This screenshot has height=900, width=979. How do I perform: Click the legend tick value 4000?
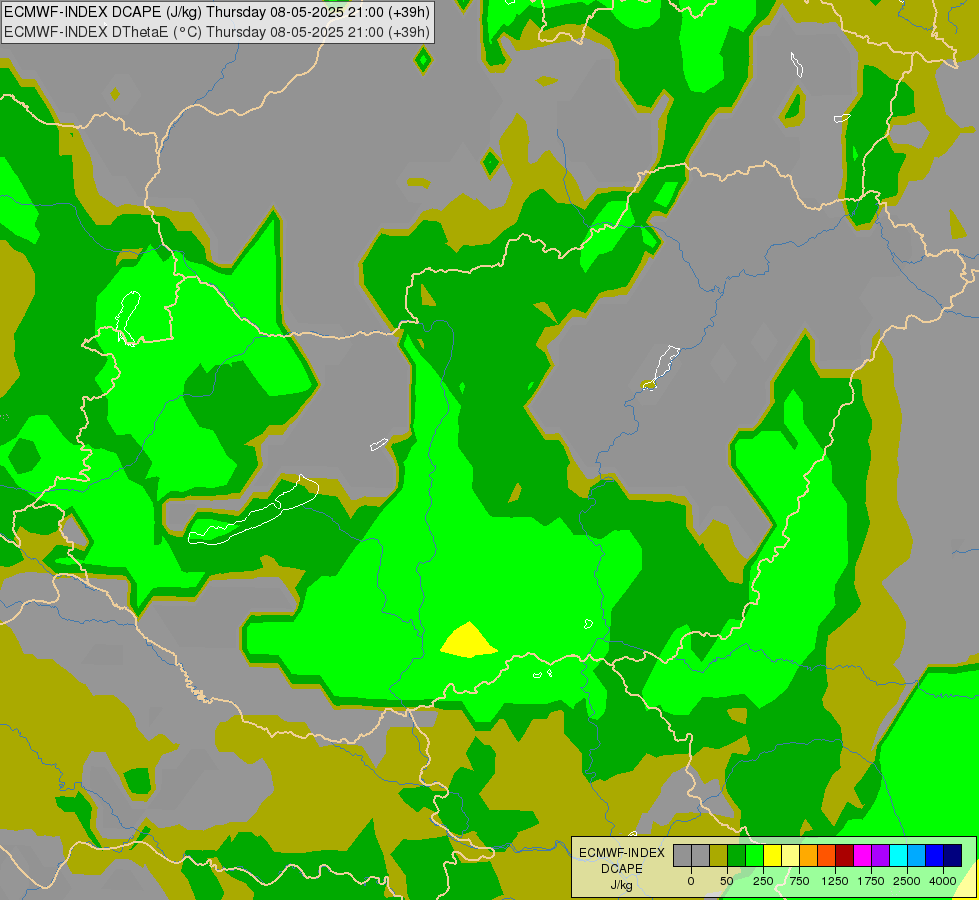pyautogui.click(x=943, y=881)
